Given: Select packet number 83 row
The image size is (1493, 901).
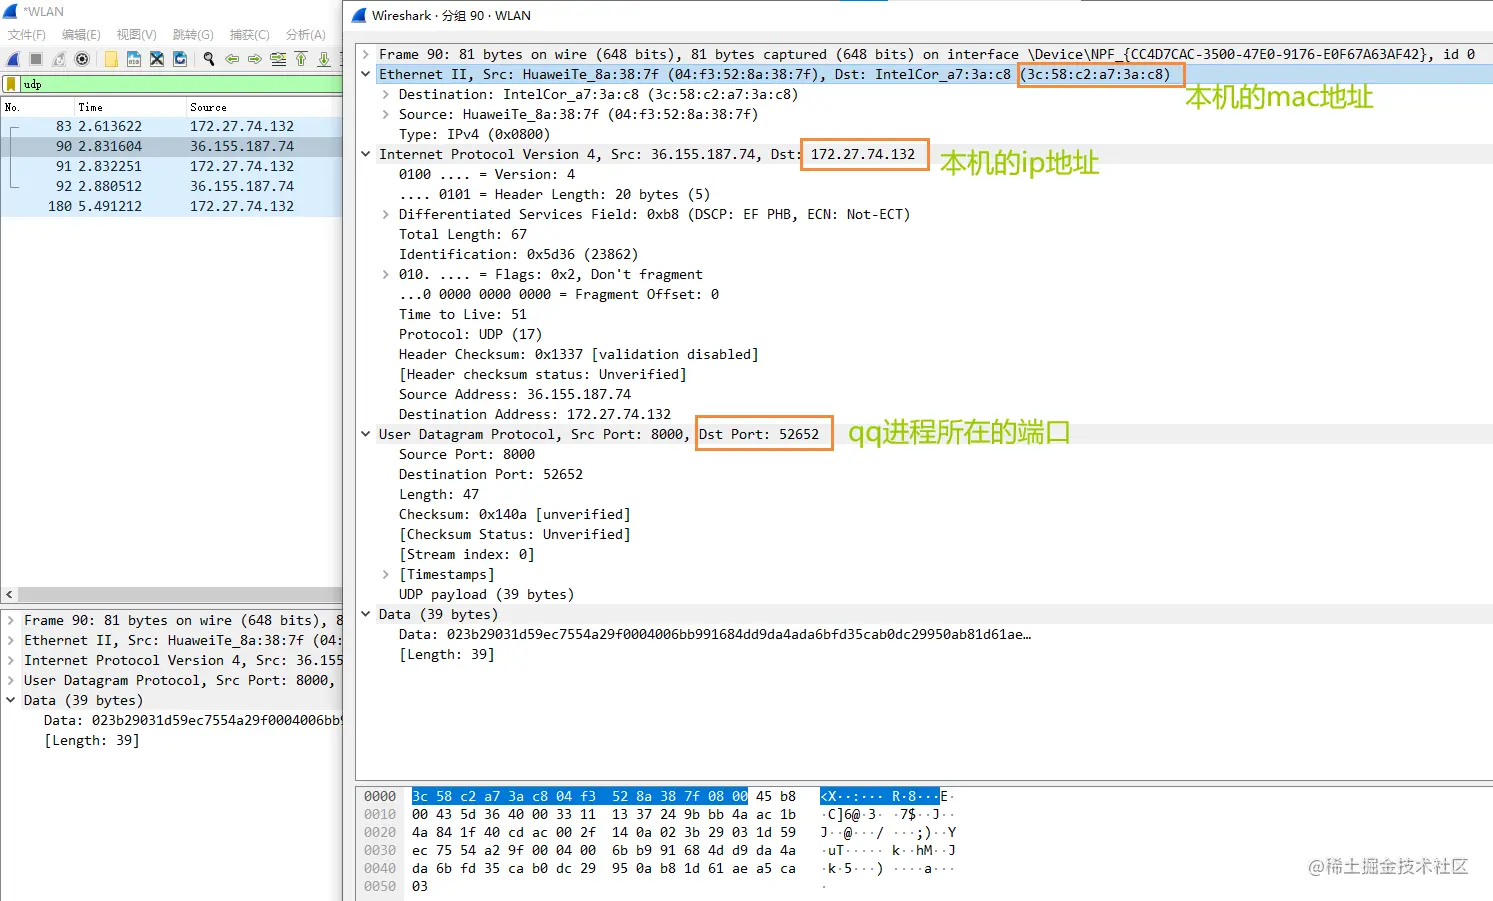Looking at the screenshot, I should click(x=171, y=126).
